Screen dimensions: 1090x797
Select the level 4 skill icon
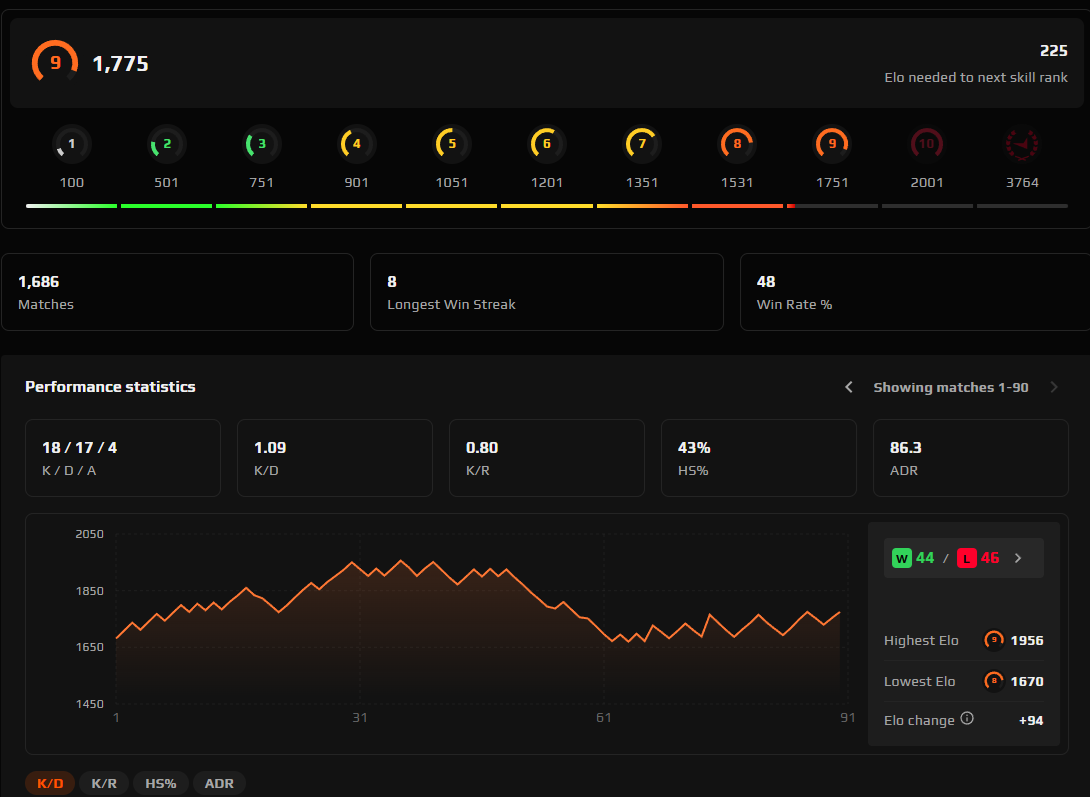tap(357, 145)
